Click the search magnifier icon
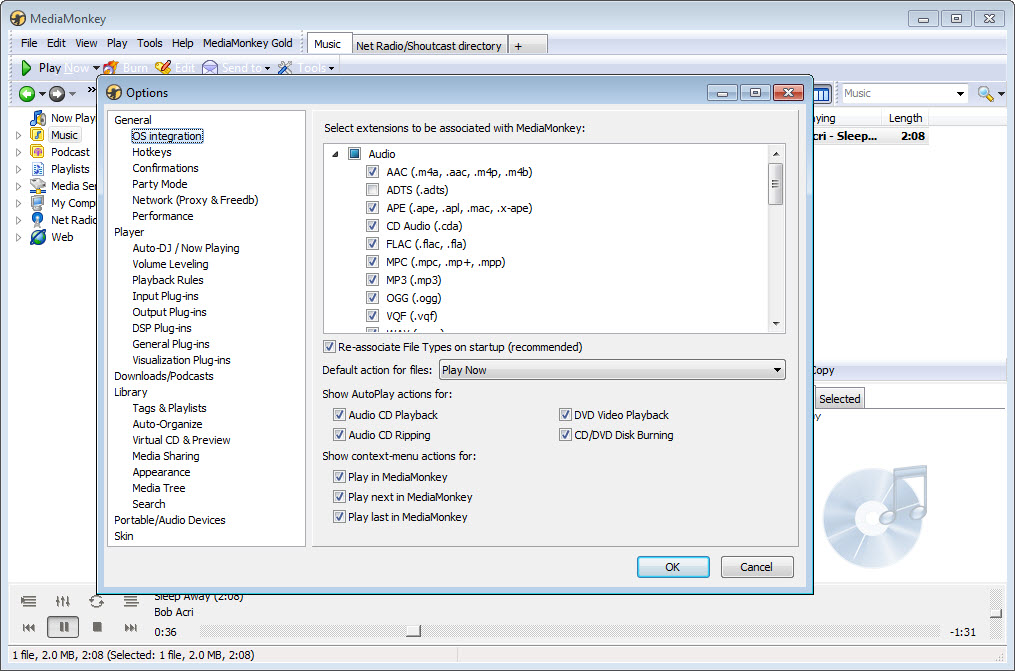 (x=985, y=94)
